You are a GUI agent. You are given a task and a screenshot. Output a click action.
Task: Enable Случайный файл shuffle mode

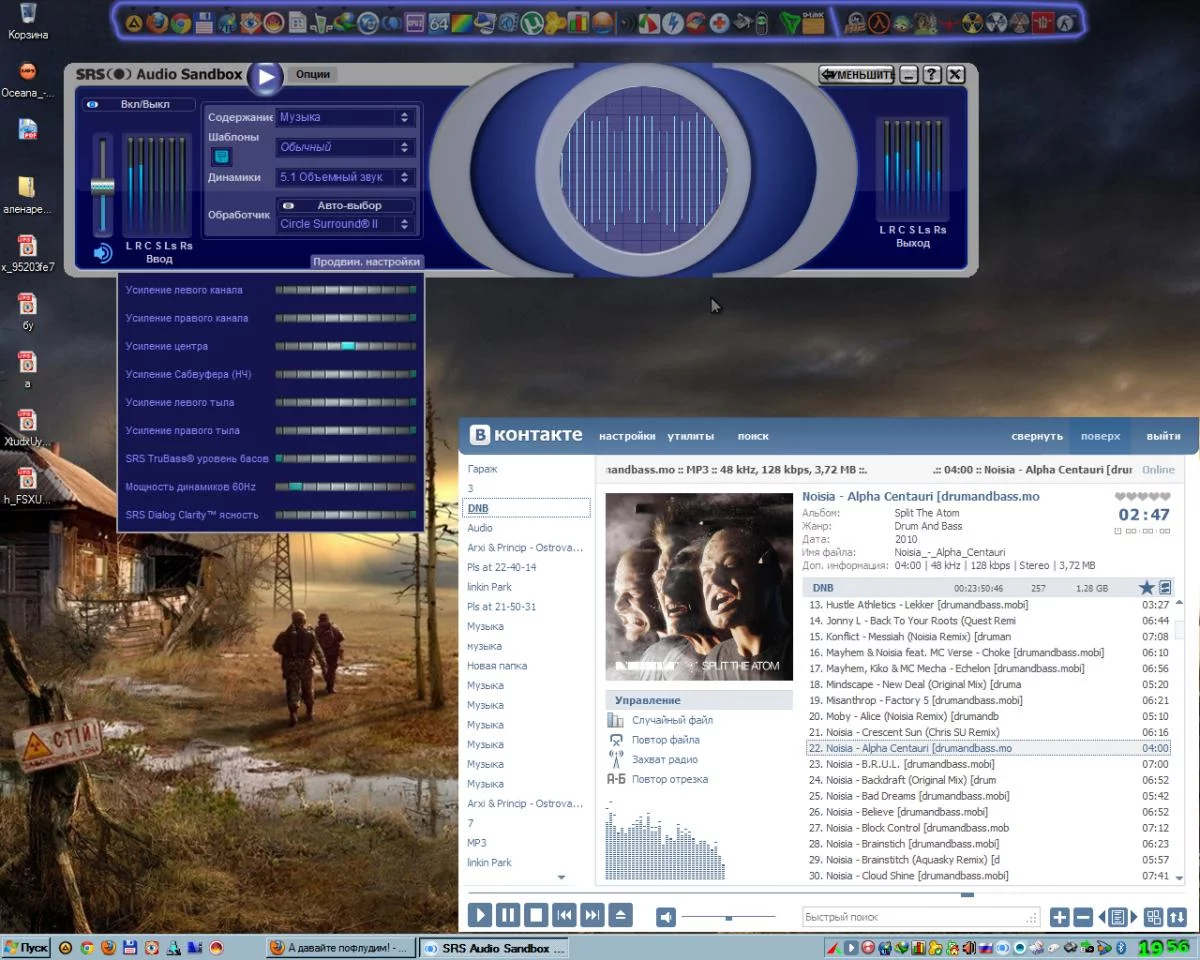[x=671, y=720]
